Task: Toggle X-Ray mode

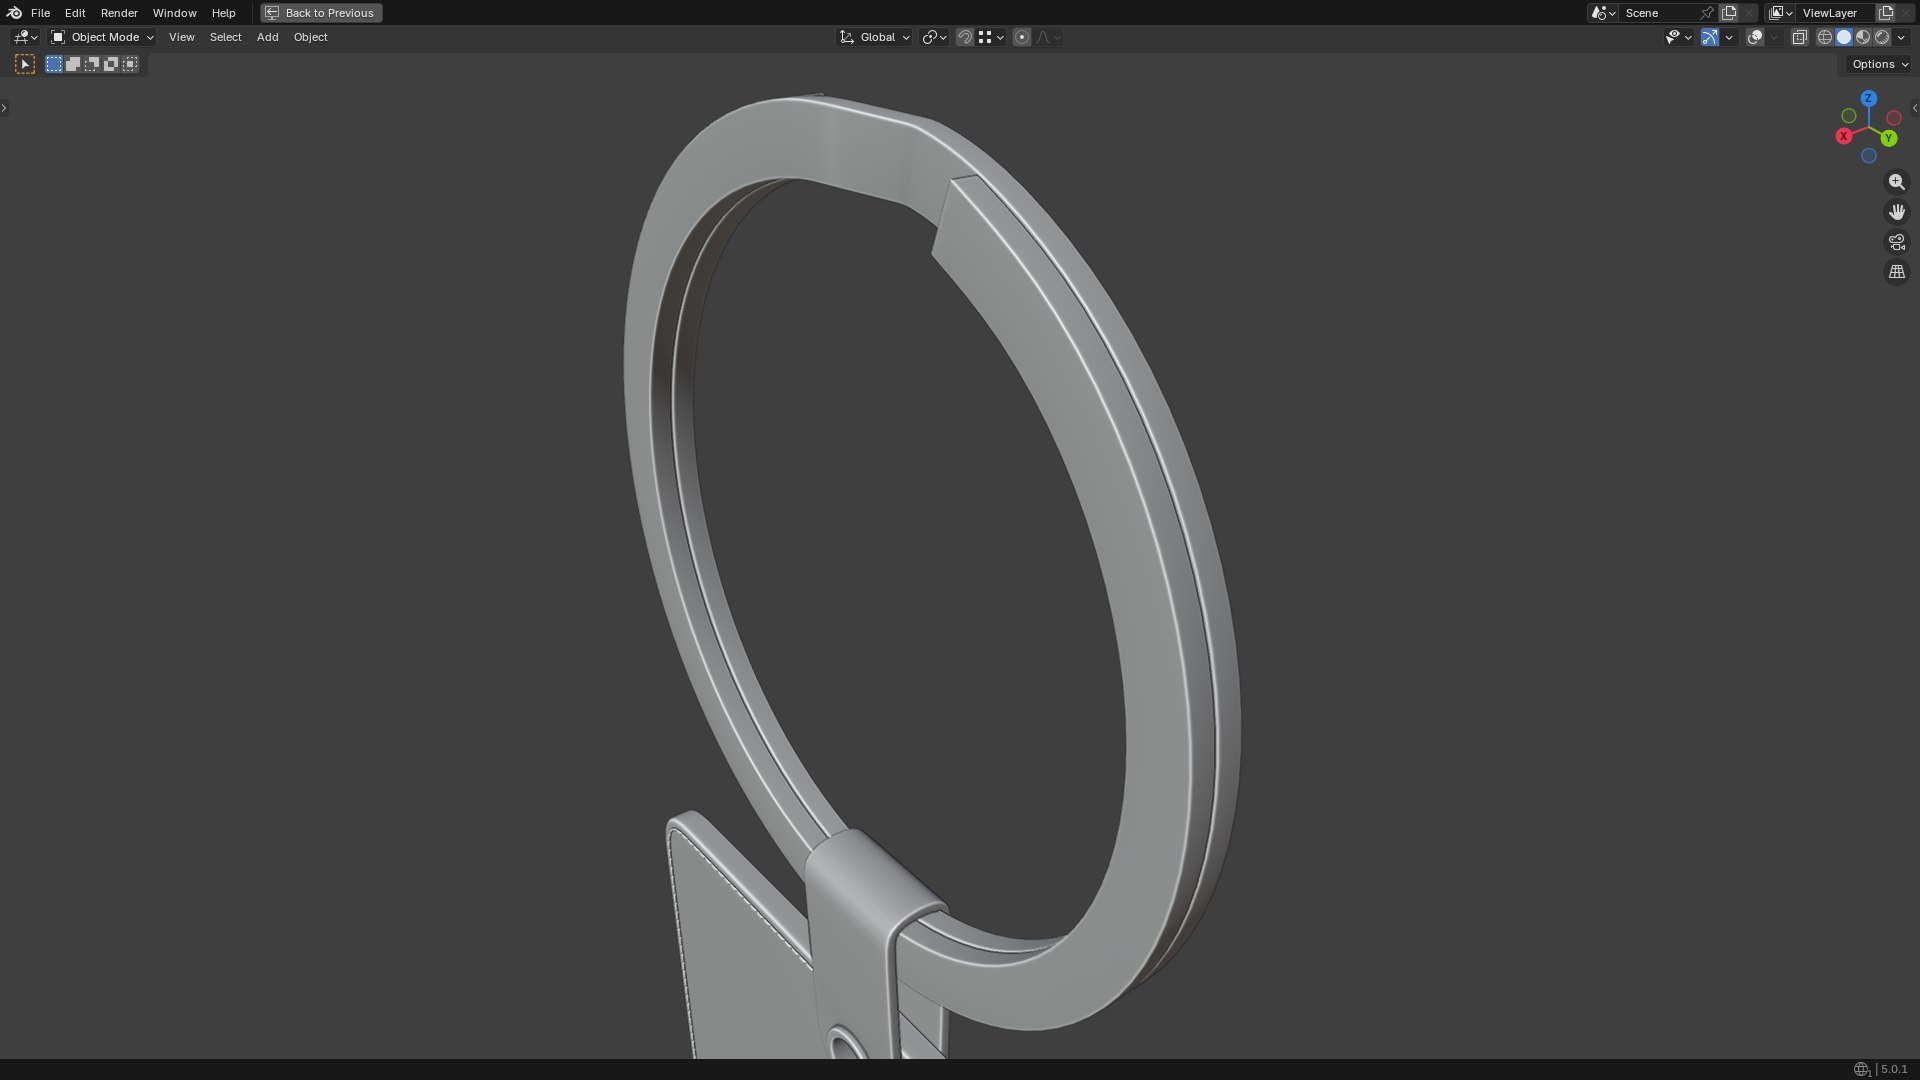Action: 1799,37
